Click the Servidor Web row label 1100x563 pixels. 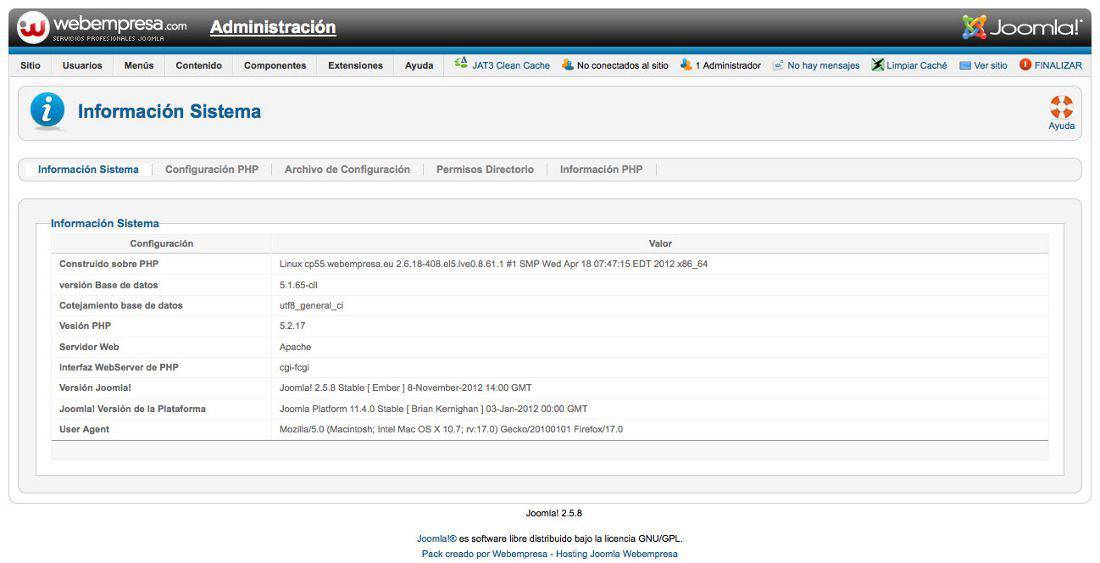(x=89, y=347)
